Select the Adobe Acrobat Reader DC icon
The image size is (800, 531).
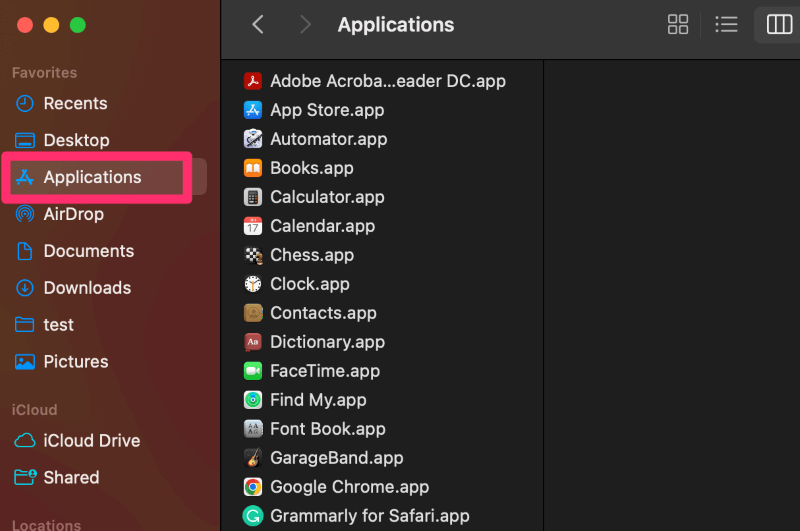pyautogui.click(x=253, y=81)
